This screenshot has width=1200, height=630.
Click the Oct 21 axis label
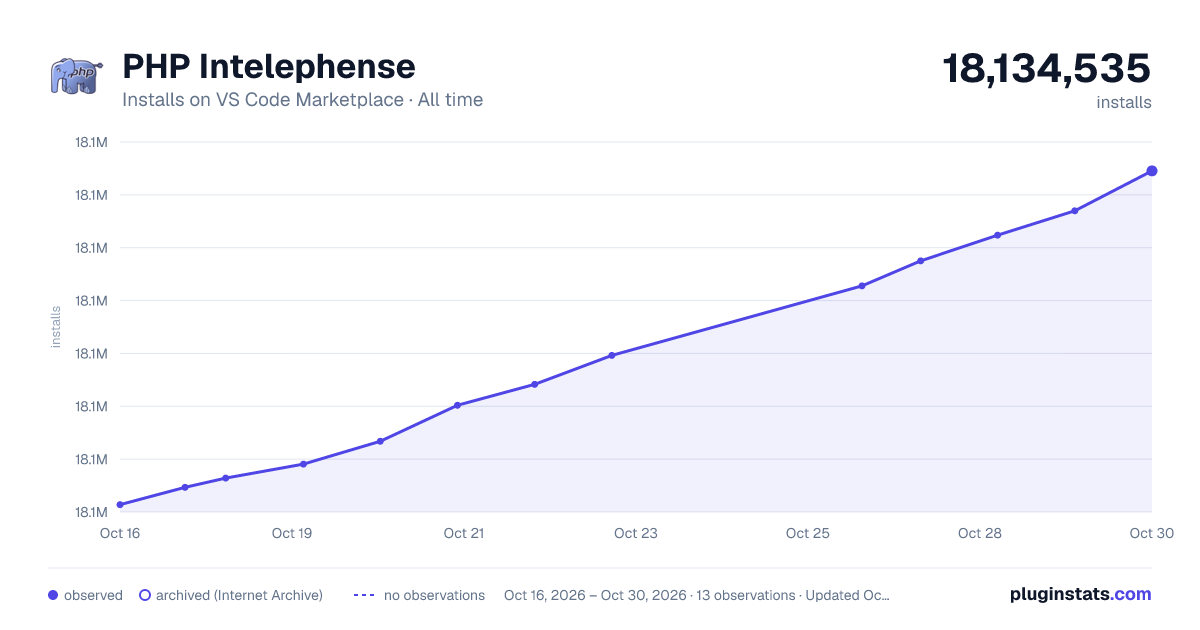464,533
